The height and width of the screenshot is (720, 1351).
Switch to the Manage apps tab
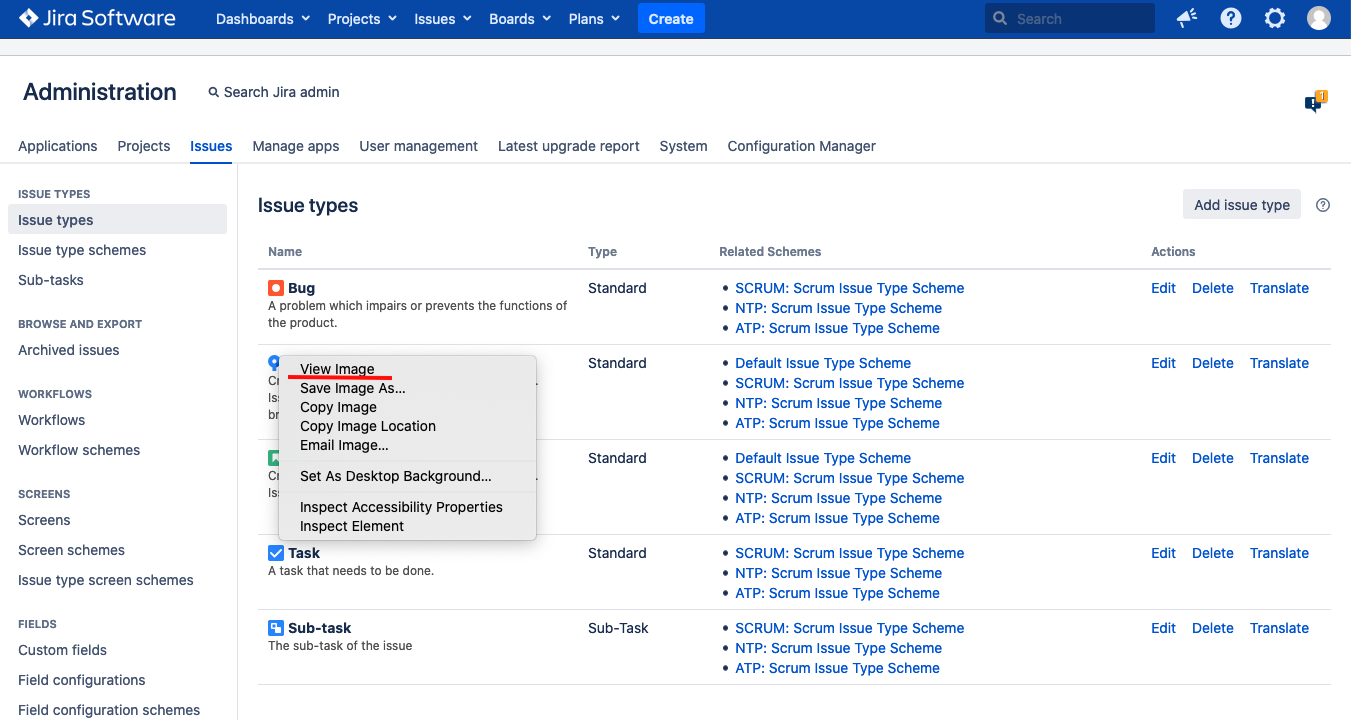coord(296,146)
